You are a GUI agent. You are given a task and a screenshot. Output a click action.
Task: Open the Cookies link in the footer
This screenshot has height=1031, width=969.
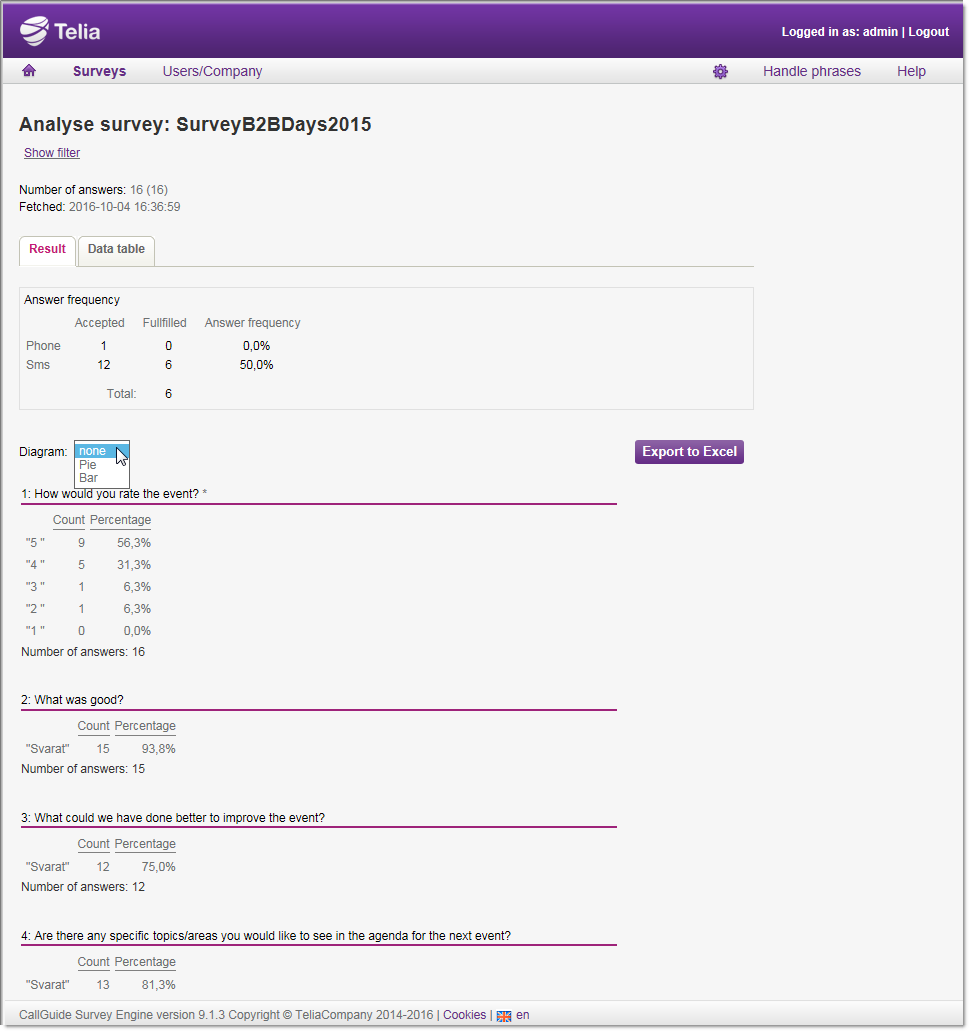(x=464, y=1015)
